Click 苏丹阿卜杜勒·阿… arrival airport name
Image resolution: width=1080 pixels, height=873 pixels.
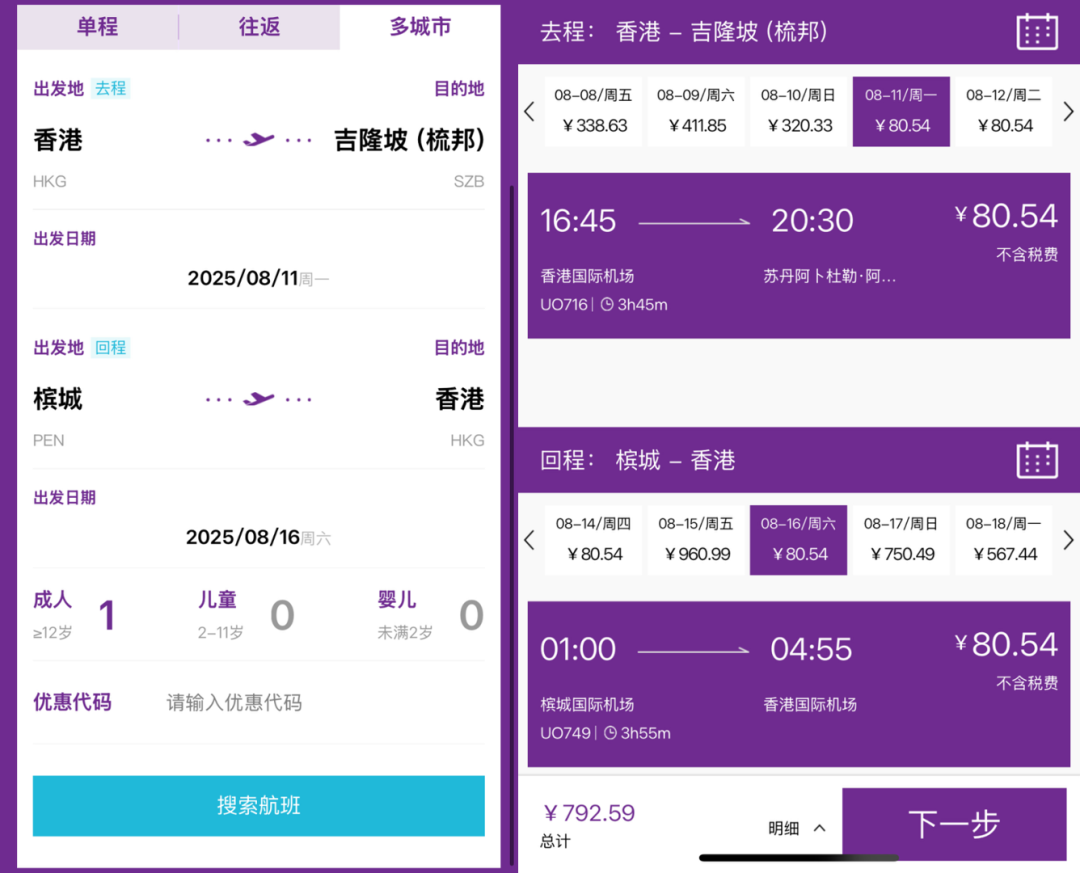tap(830, 276)
